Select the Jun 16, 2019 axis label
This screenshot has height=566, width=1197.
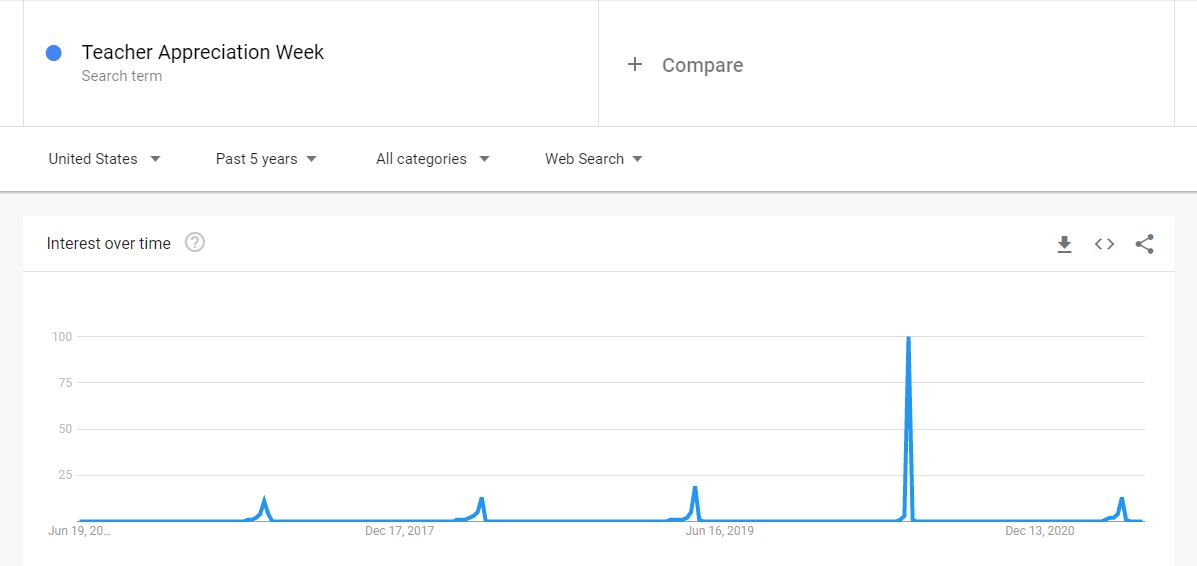point(720,531)
